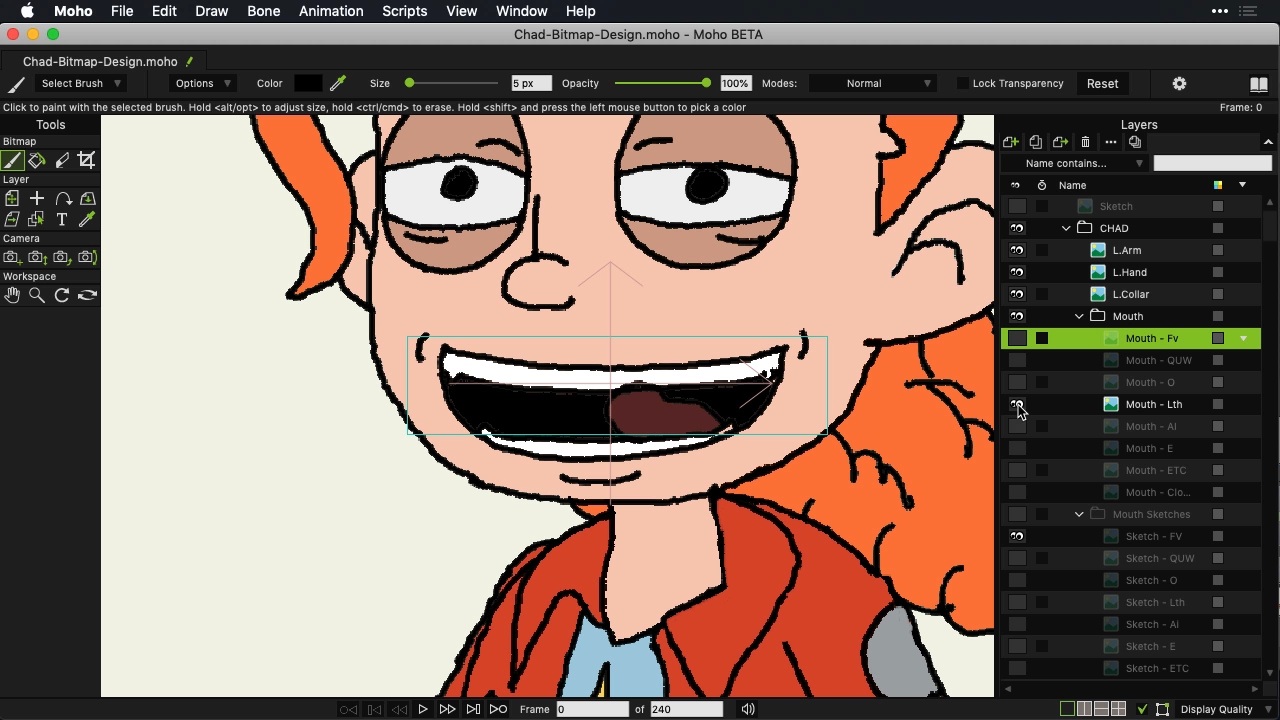The width and height of the screenshot is (1280, 720).
Task: Open the Animation menu
Action: tap(331, 11)
